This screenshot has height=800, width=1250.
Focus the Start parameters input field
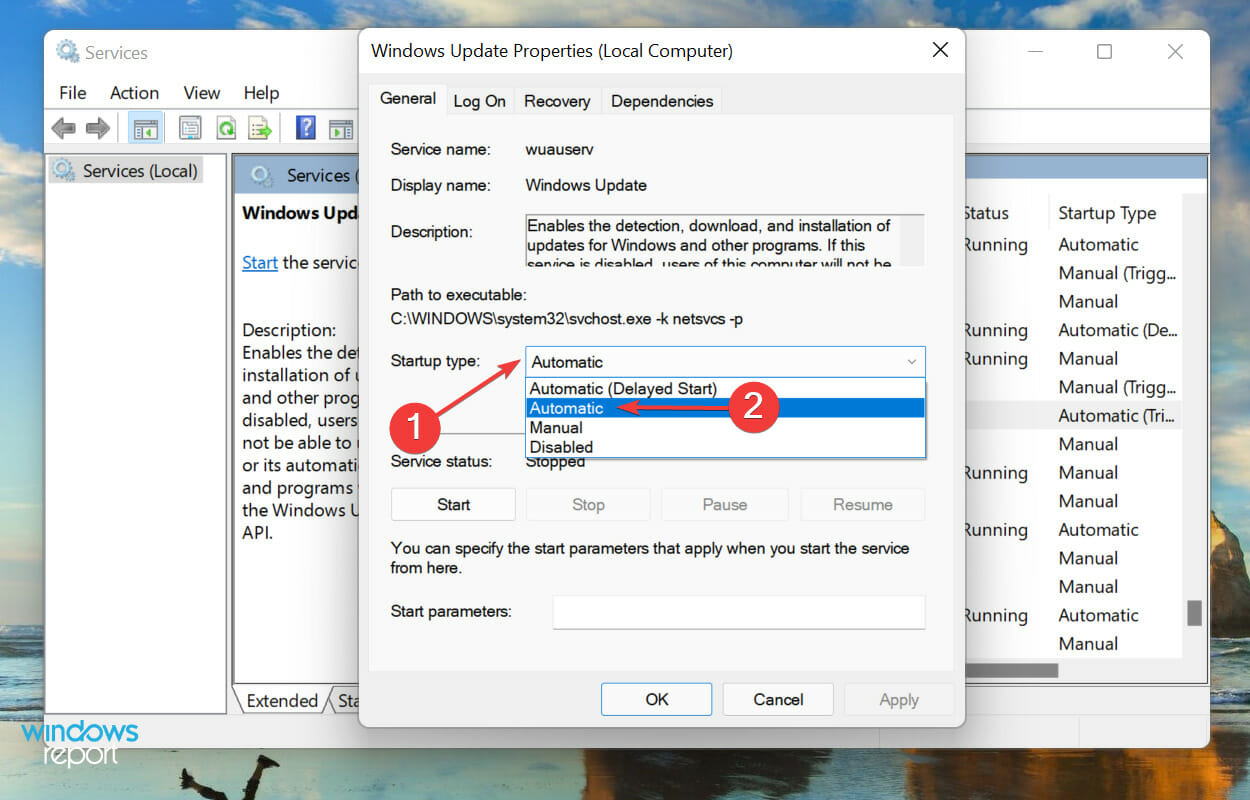[x=739, y=612]
